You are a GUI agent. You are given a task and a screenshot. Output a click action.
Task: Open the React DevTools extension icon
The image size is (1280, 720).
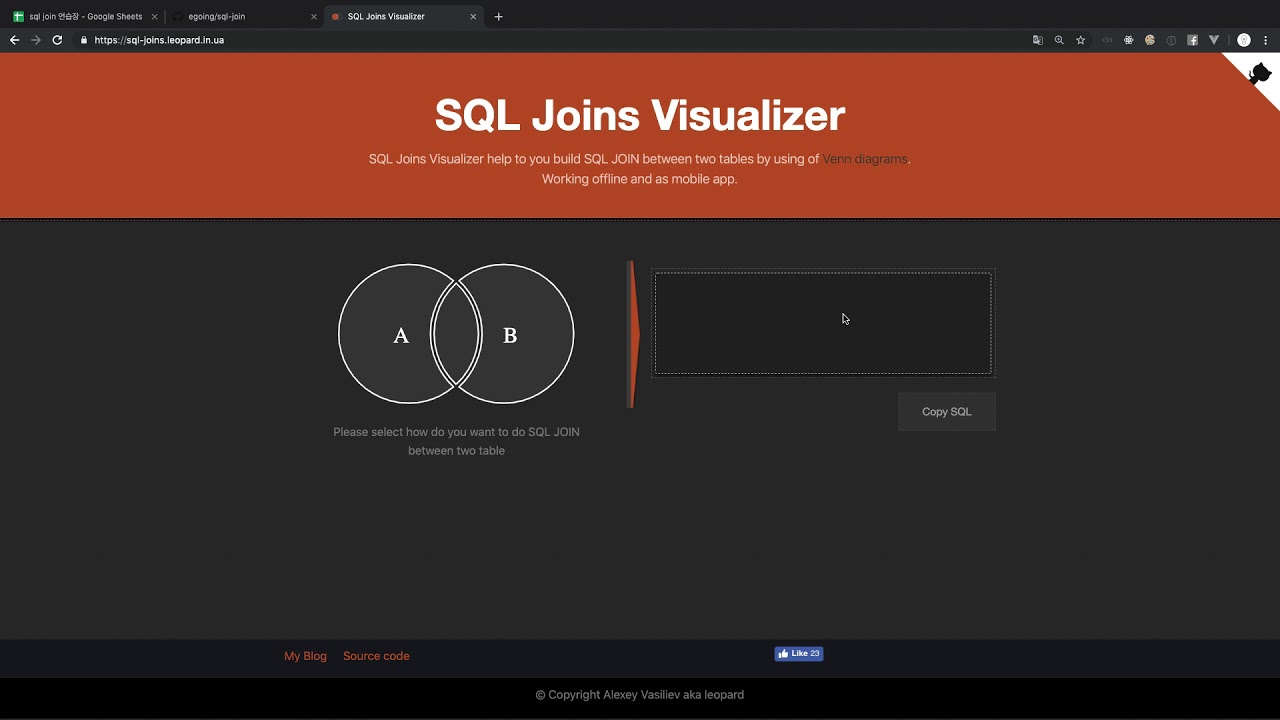[1129, 40]
